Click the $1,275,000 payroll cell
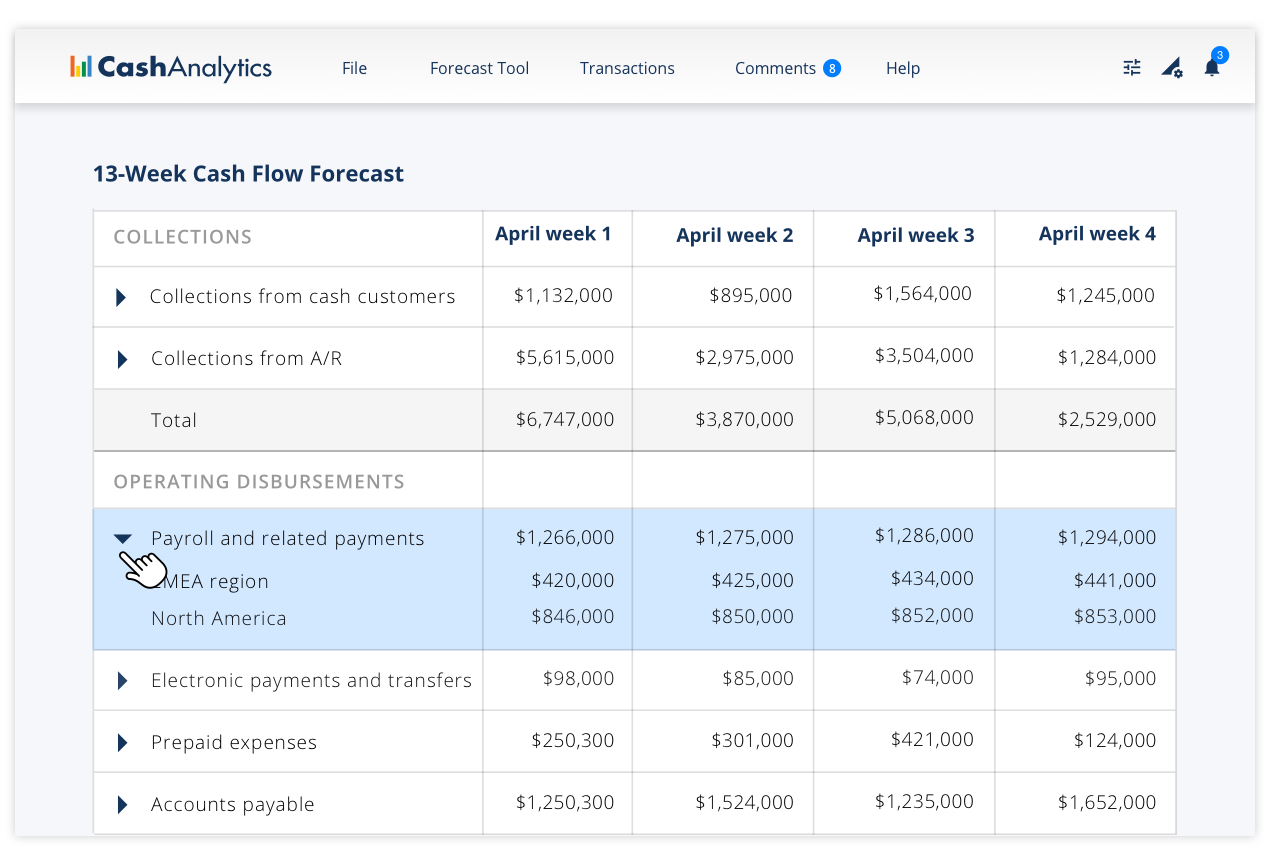The width and height of the screenshot is (1270, 868). (x=745, y=537)
